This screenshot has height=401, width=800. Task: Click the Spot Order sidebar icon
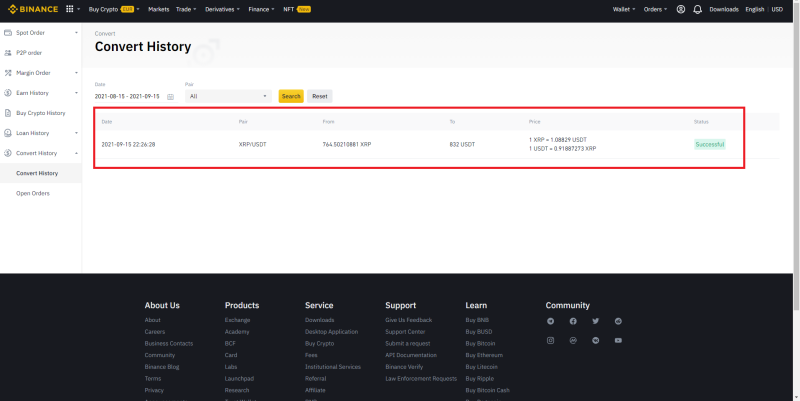8,33
